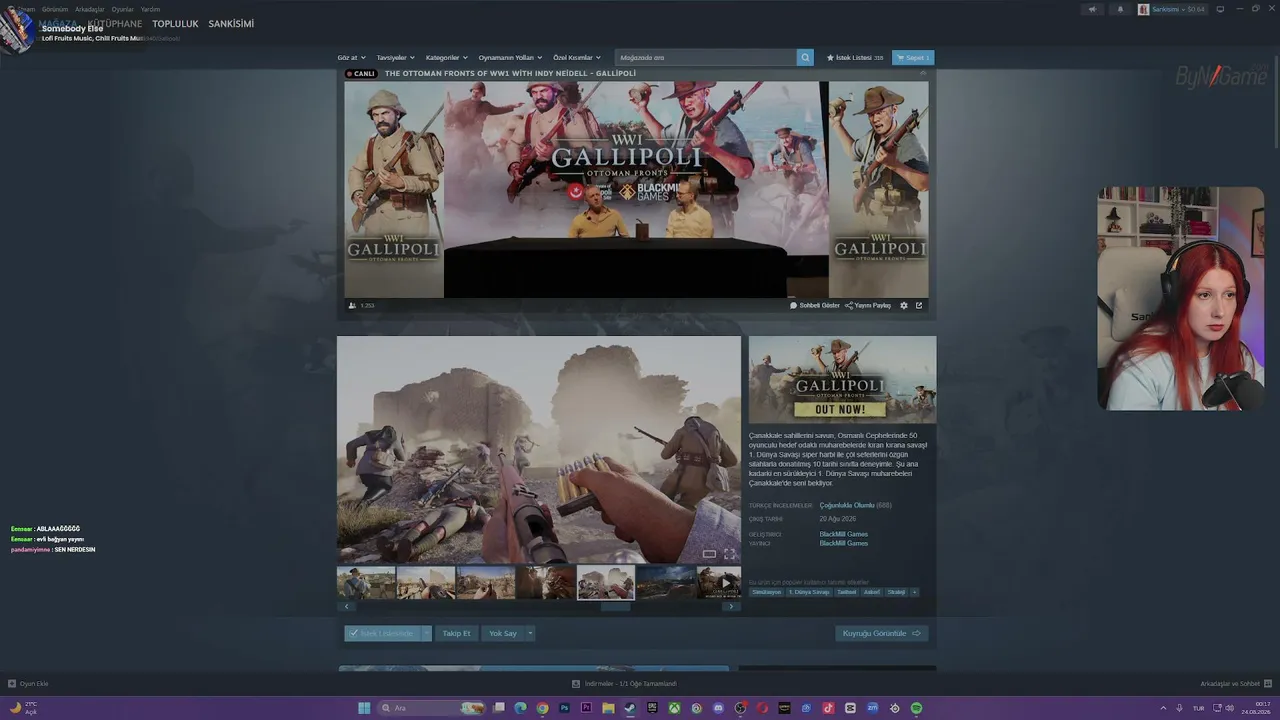Open Big Picture mode monitor icon
The height and width of the screenshot is (720, 1280).
(1220, 9)
